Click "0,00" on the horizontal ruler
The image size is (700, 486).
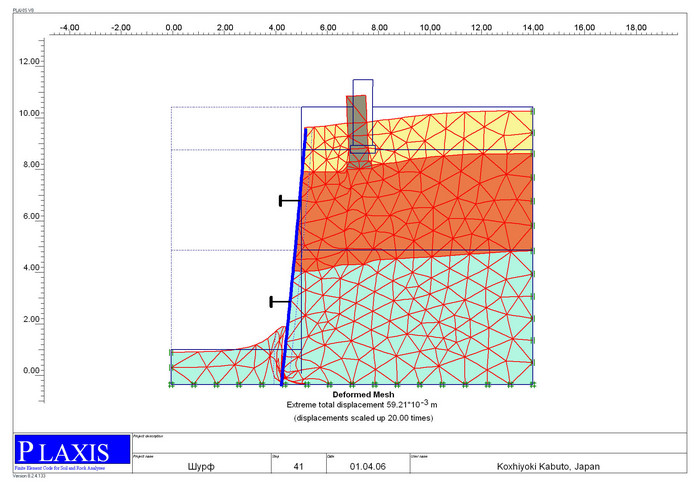pyautogui.click(x=174, y=28)
